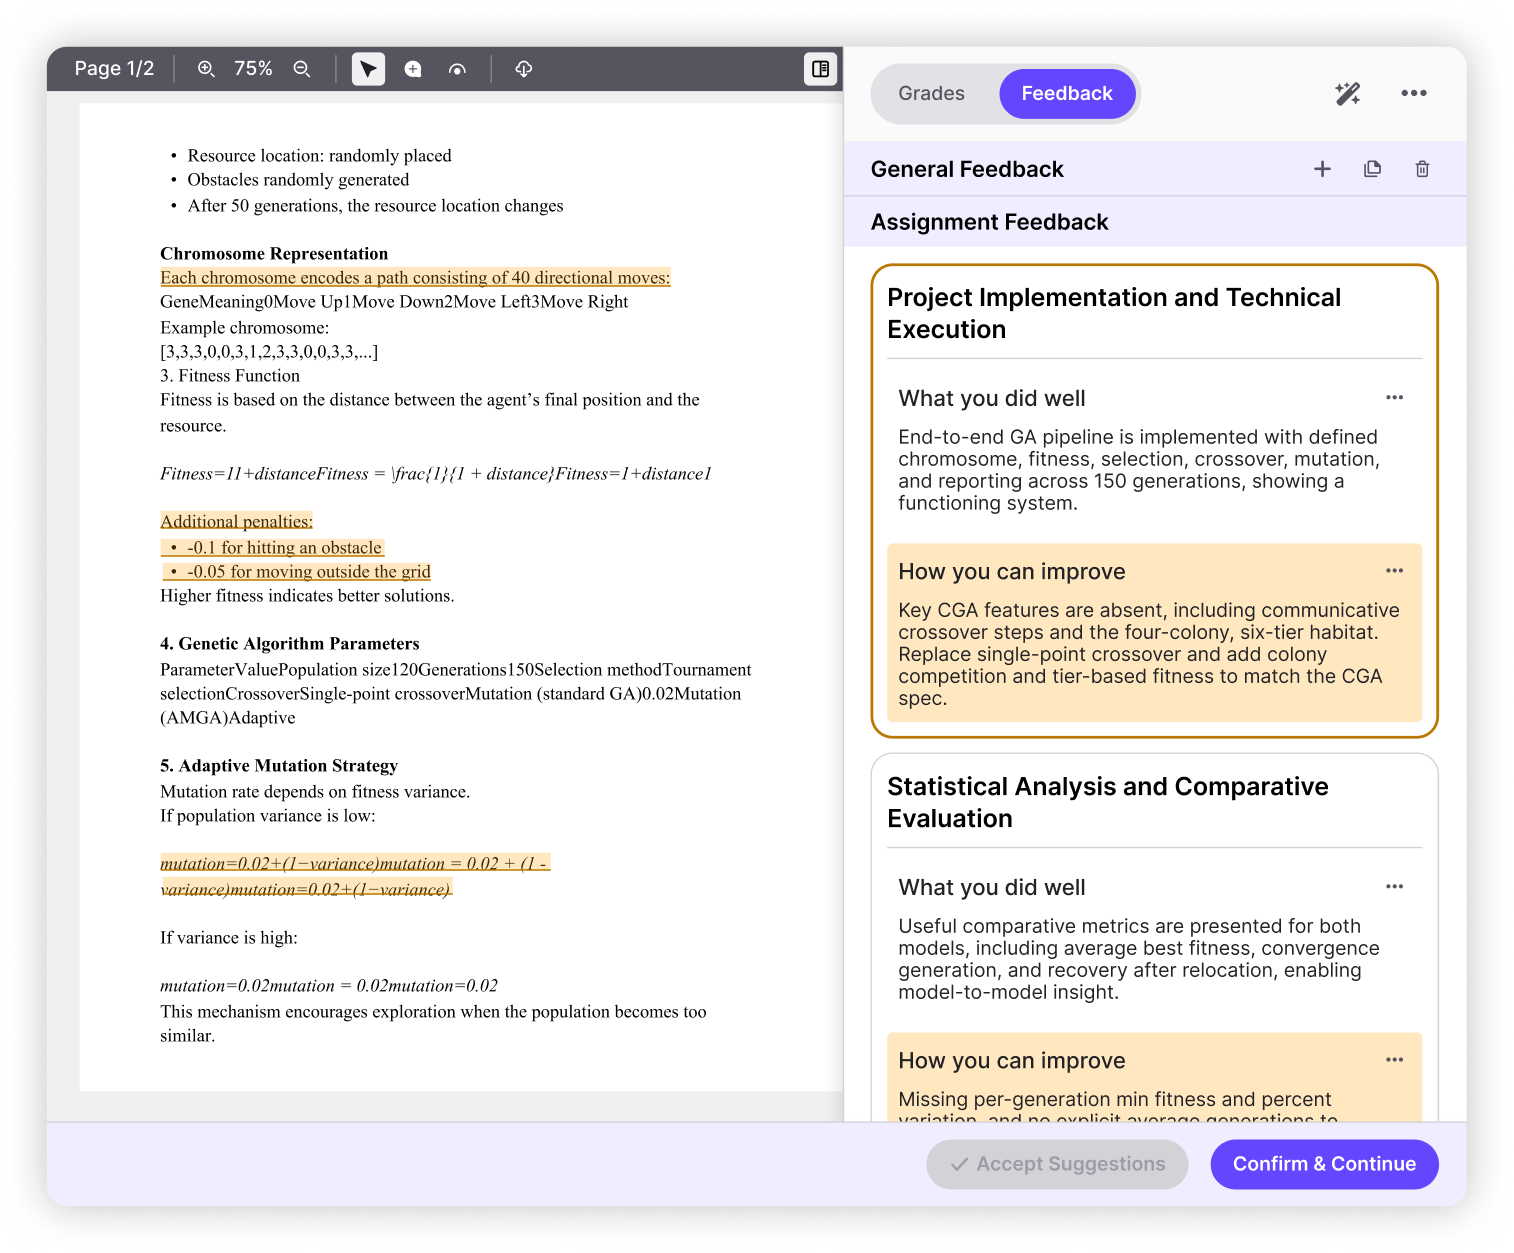
Task: Click the 75% zoom level value
Action: [253, 69]
